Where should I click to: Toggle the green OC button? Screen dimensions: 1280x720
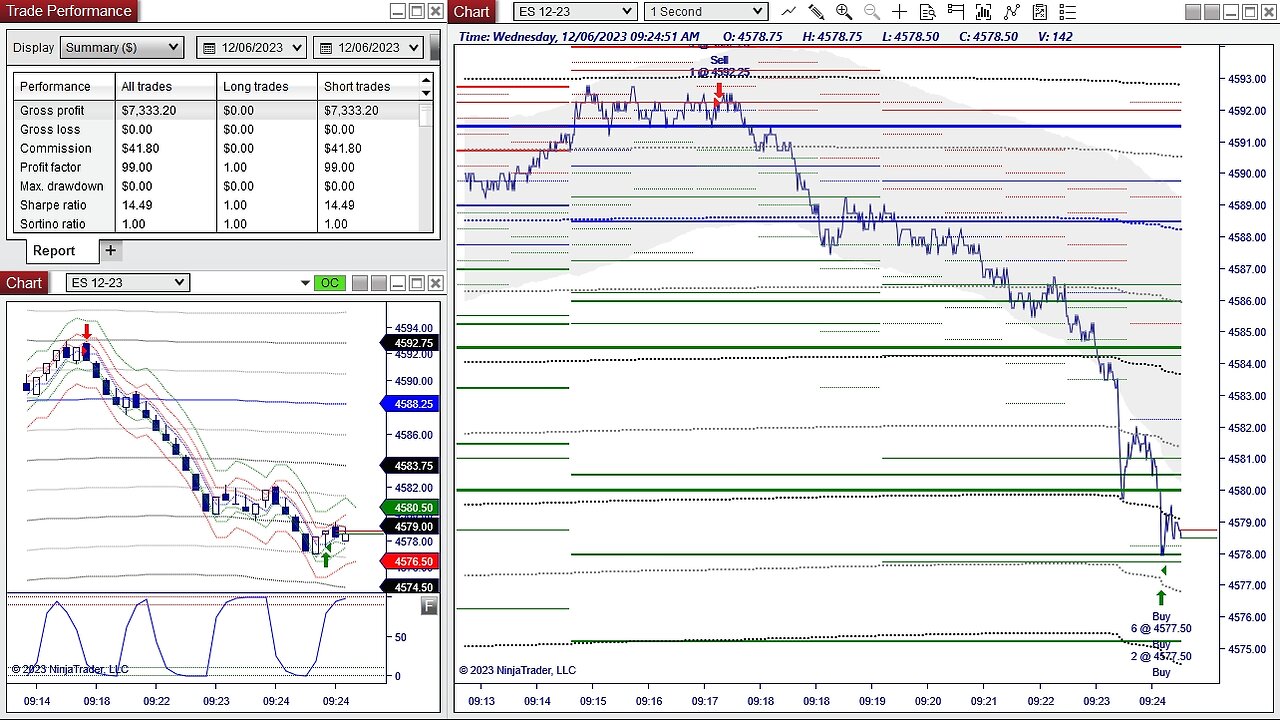(329, 283)
